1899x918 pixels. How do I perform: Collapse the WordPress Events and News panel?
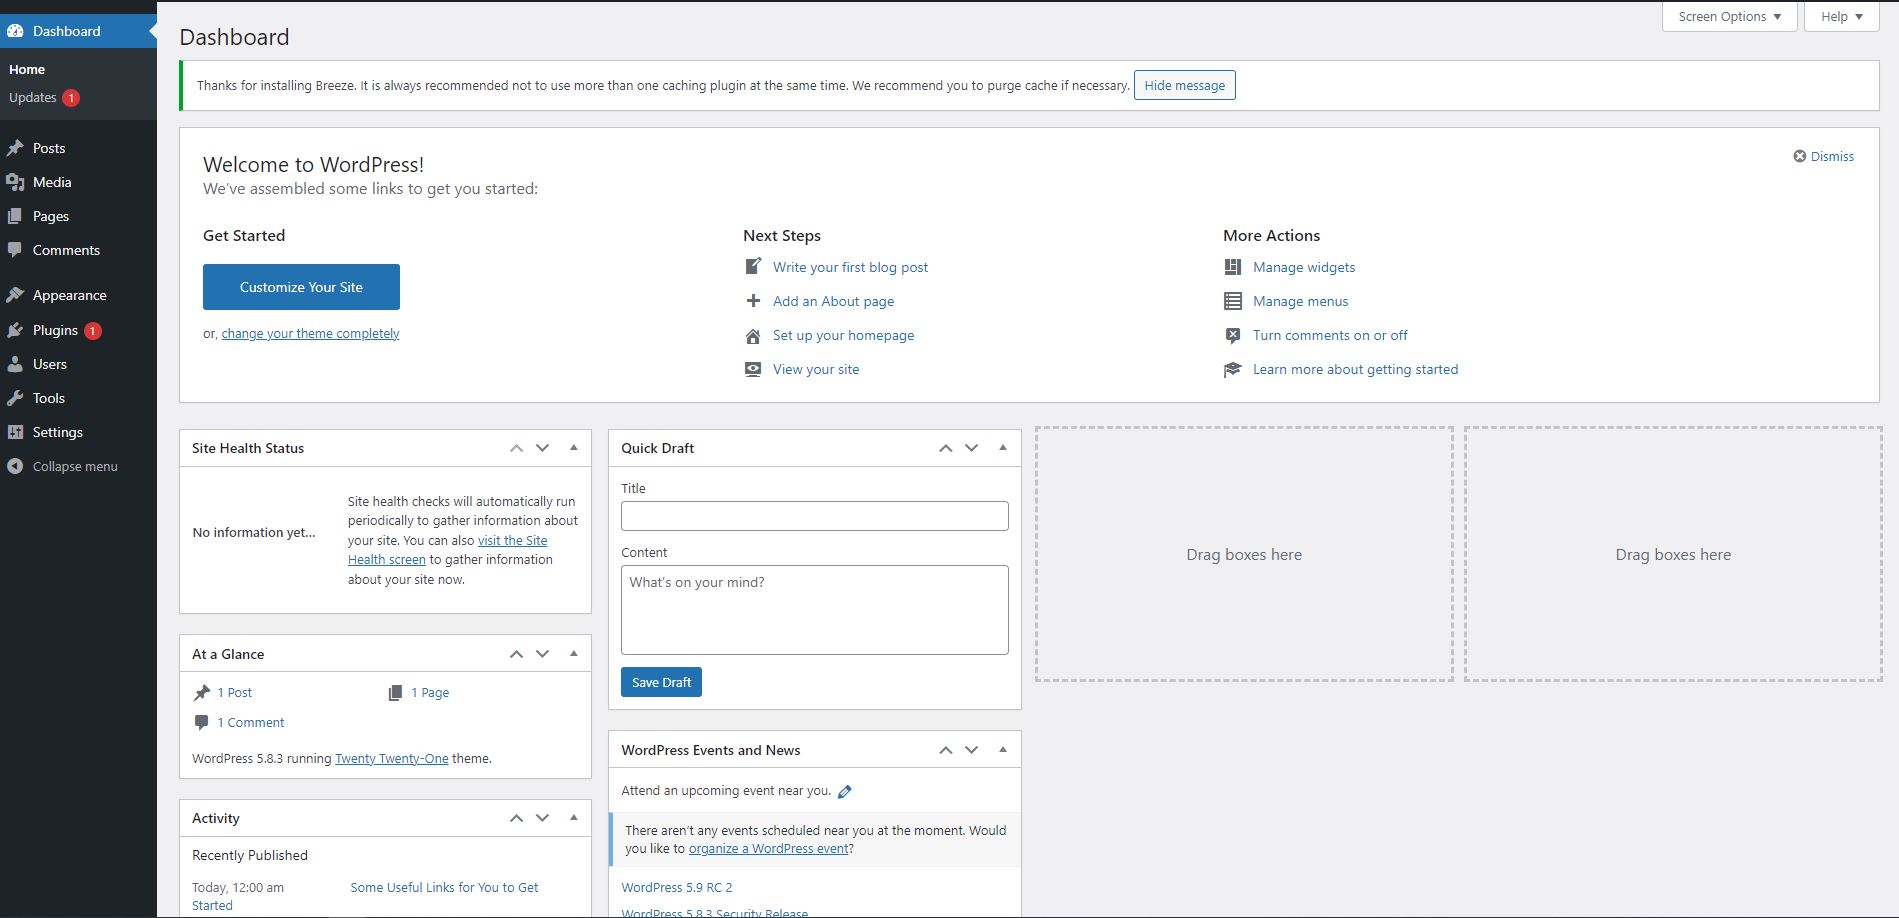[1003, 750]
